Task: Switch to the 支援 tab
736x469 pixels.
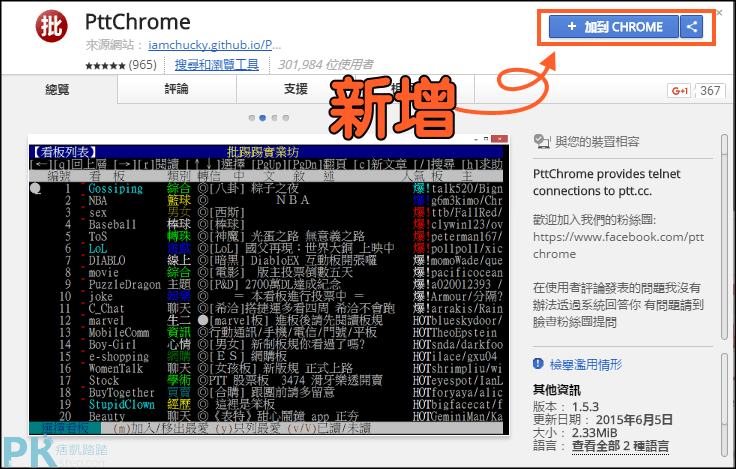Action: pyautogui.click(x=296, y=89)
